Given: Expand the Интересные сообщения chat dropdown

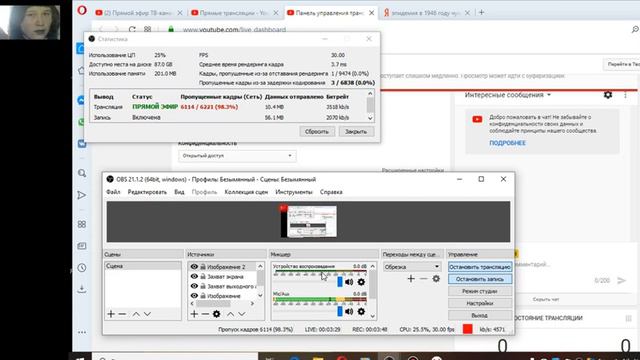Looking at the screenshot, I should (549, 95).
